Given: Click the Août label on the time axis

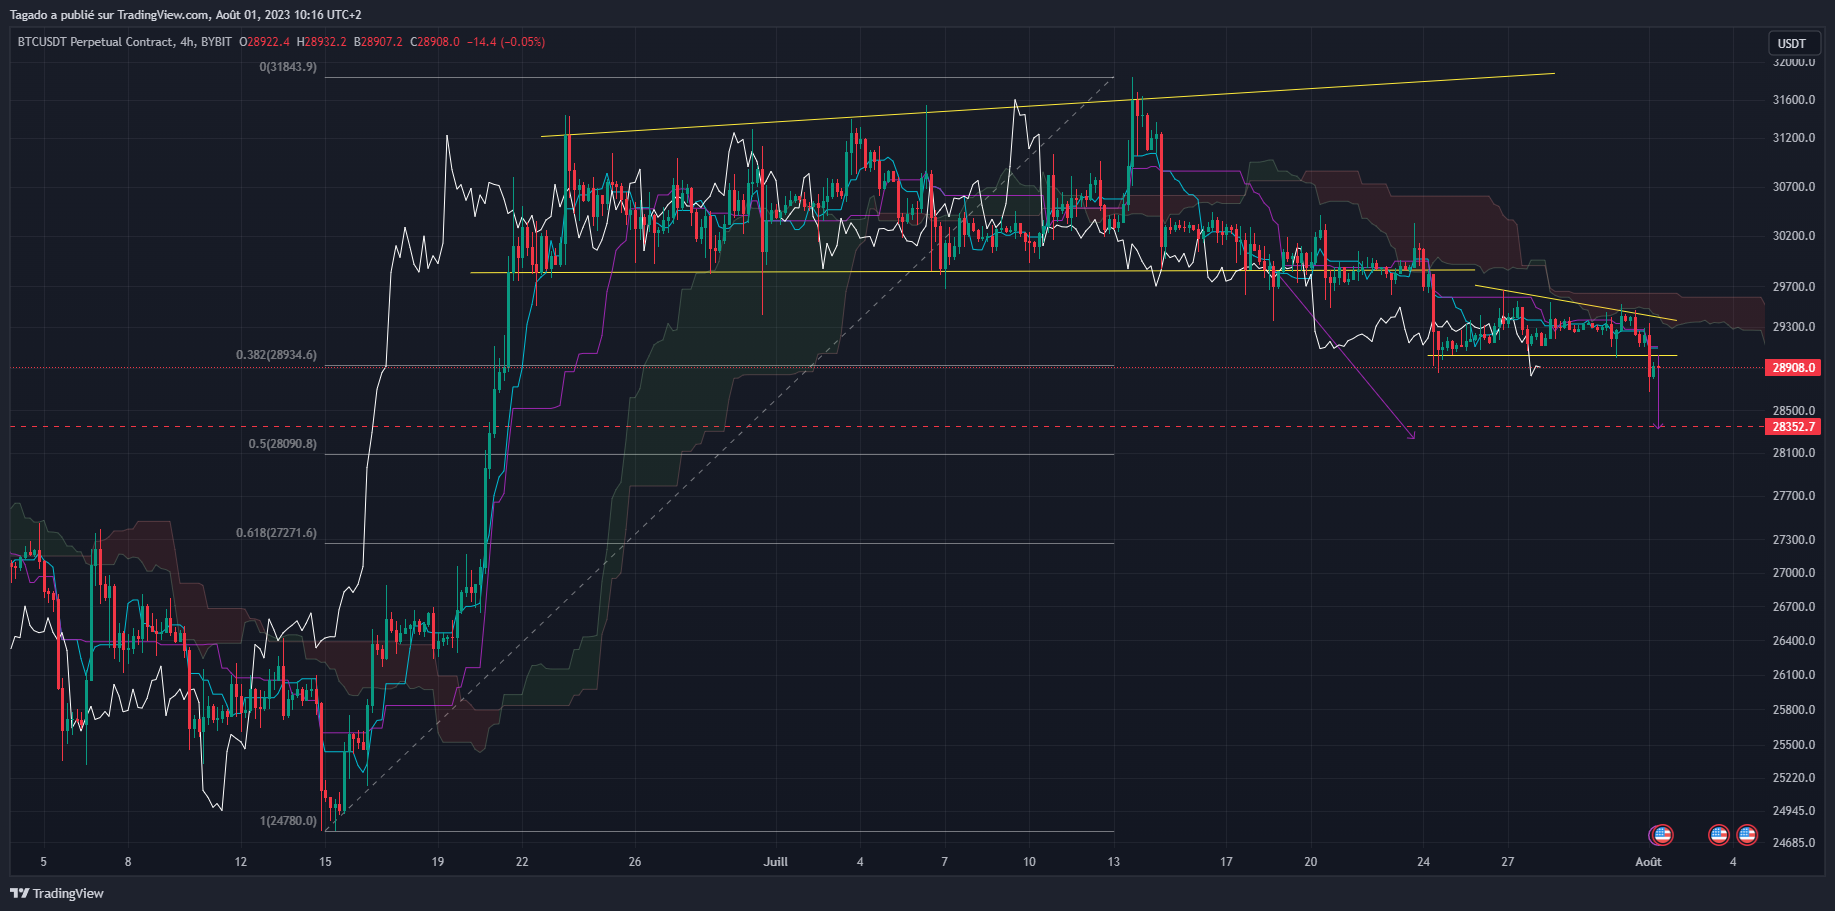Looking at the screenshot, I should pyautogui.click(x=1649, y=862).
